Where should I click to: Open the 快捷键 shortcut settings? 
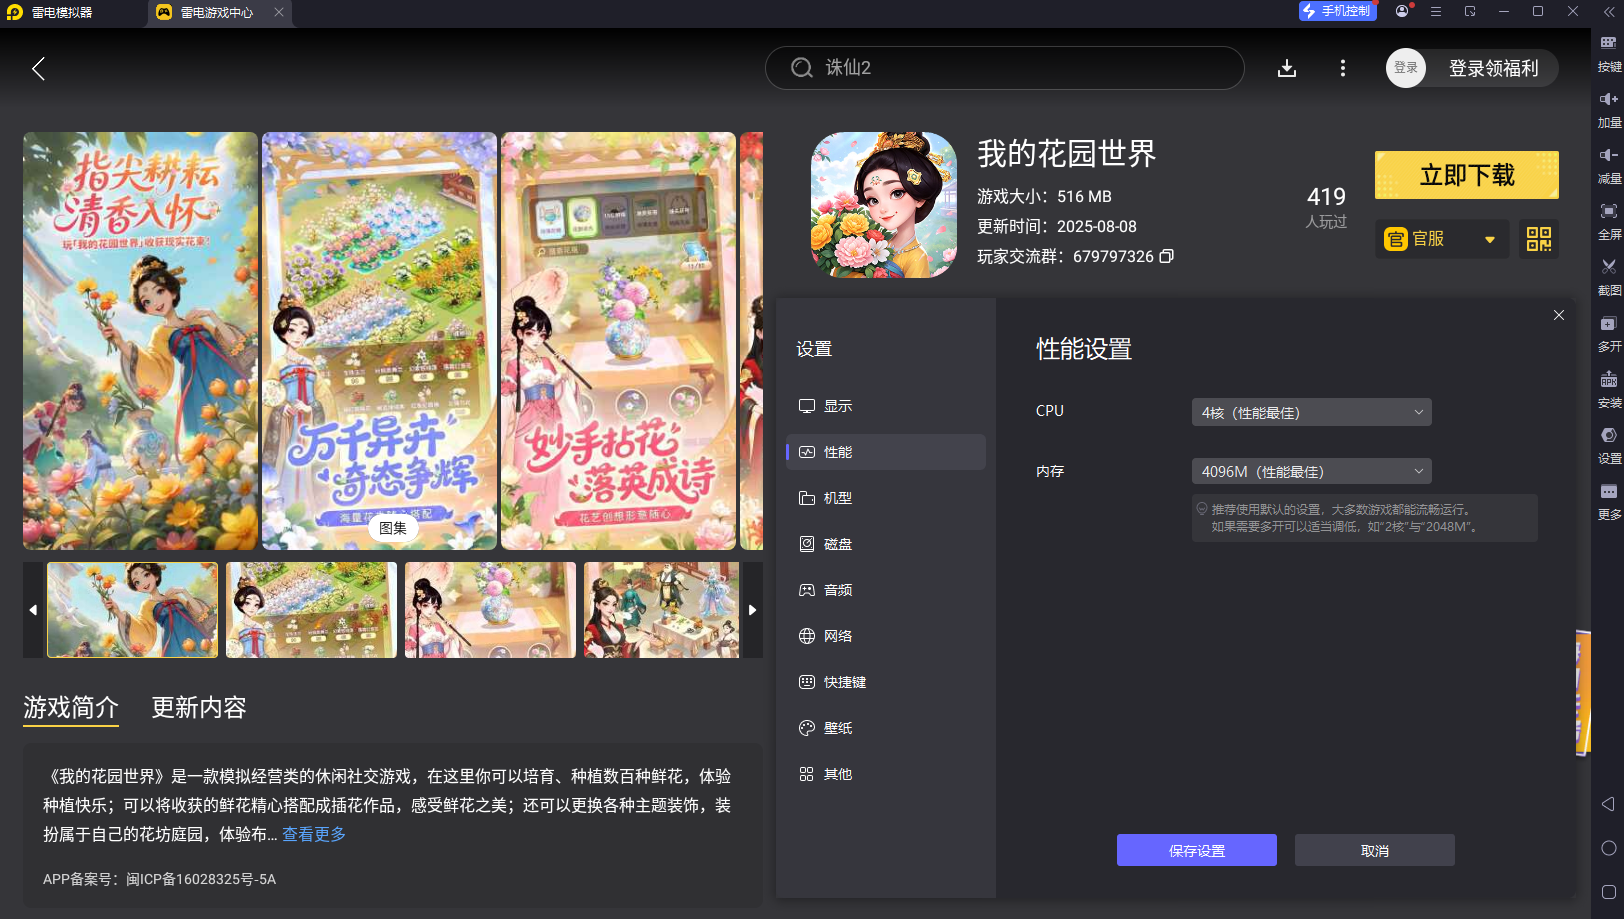pos(886,682)
